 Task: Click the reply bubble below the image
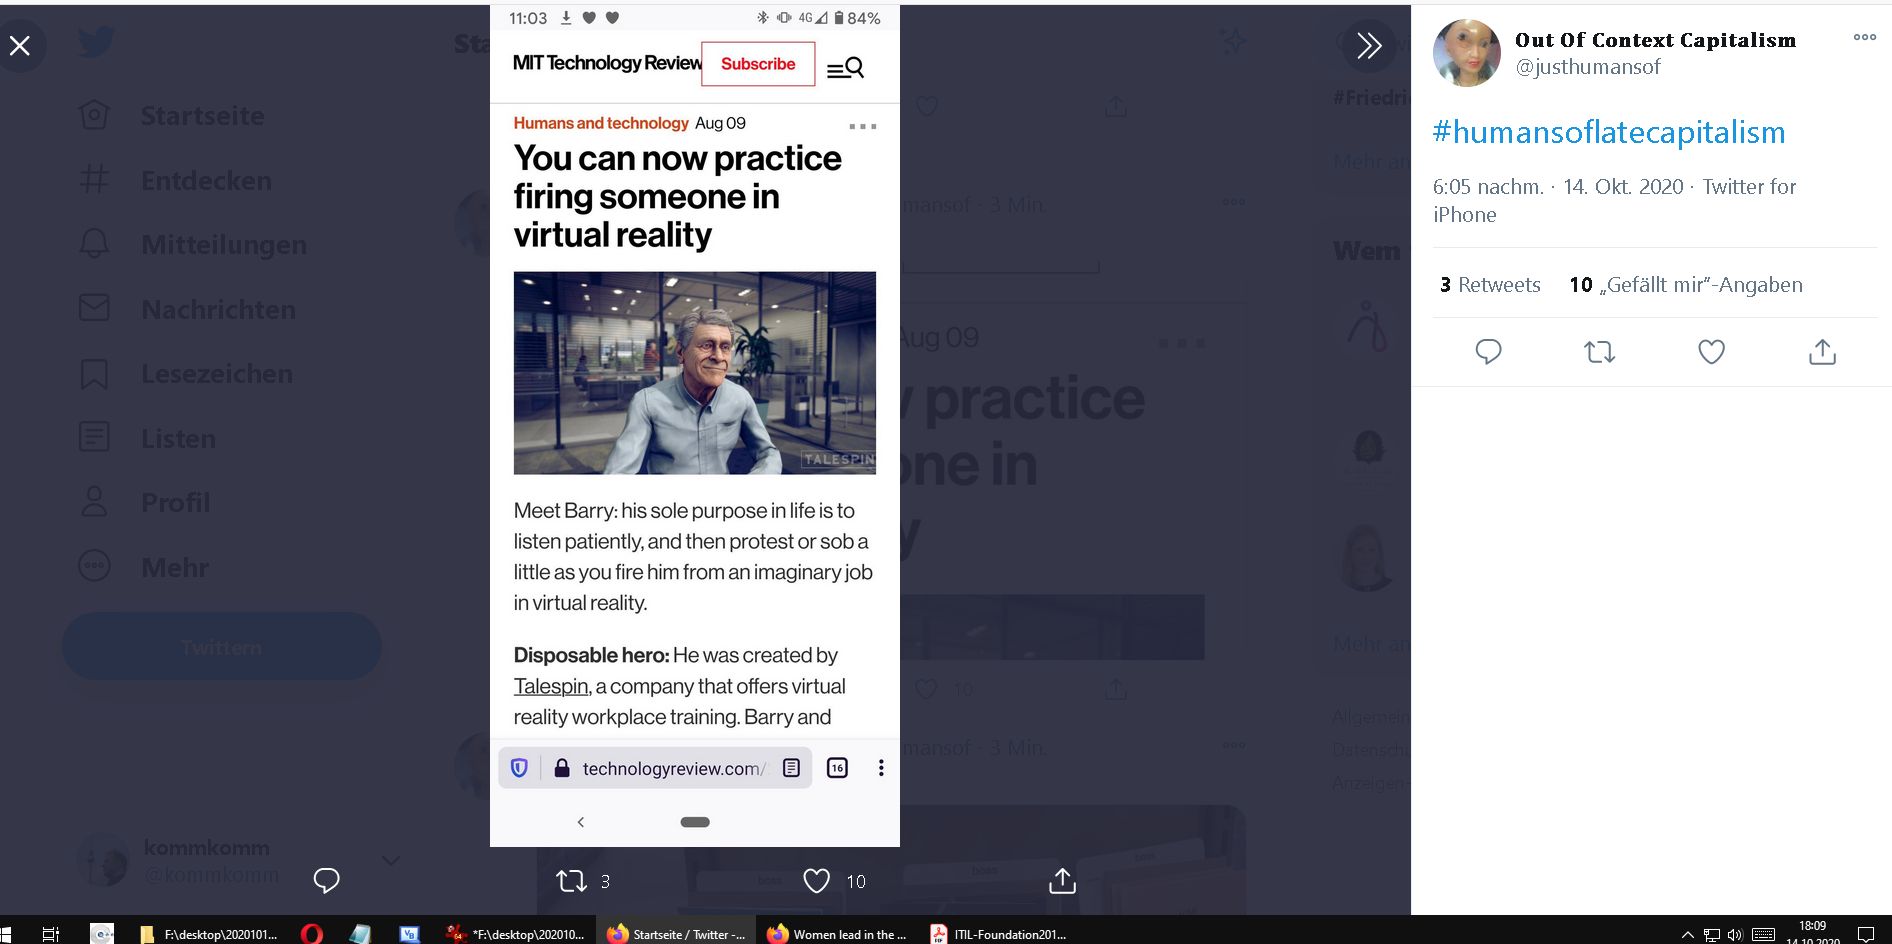326,880
